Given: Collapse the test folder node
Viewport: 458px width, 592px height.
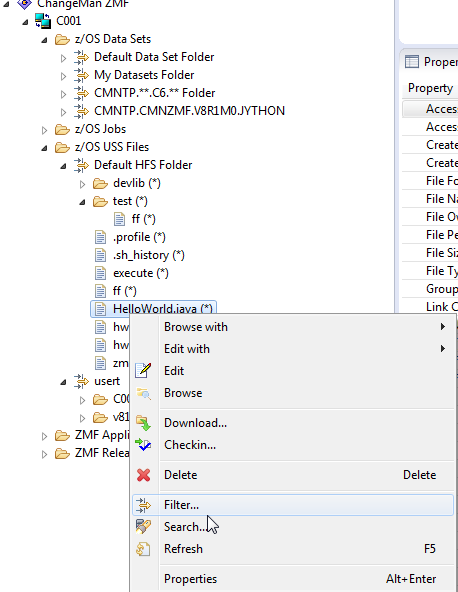Looking at the screenshot, I should click(x=82, y=202).
